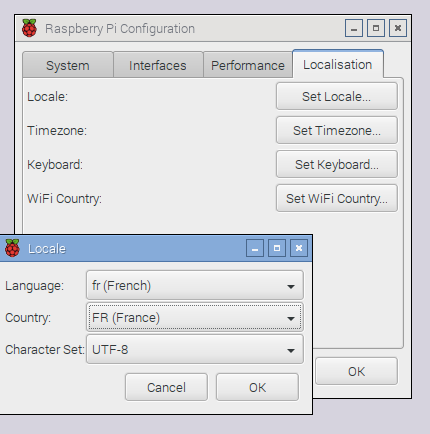This screenshot has height=434, width=430.
Task: Maximize the Raspberry Pi Configuration window
Action: pyautogui.click(x=376, y=28)
